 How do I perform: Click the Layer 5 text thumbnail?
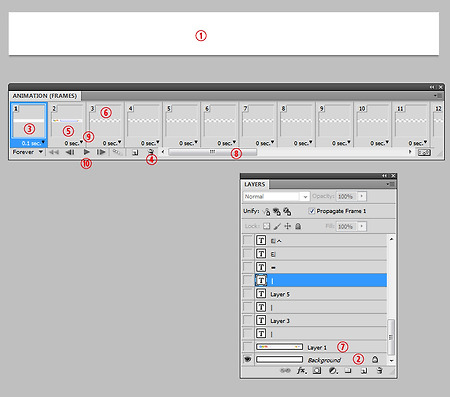click(261, 294)
